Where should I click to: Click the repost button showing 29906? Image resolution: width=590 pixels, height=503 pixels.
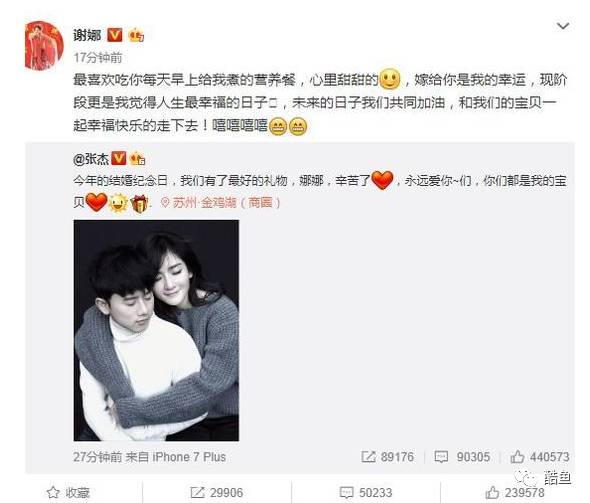217,492
